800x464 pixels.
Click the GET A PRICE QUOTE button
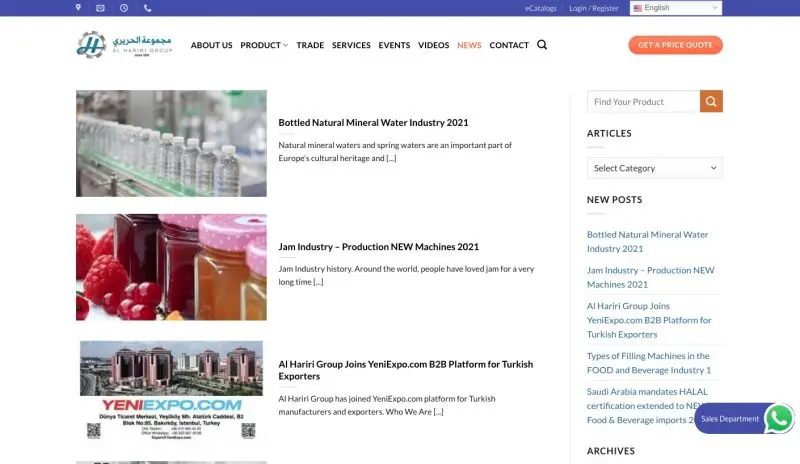click(676, 45)
